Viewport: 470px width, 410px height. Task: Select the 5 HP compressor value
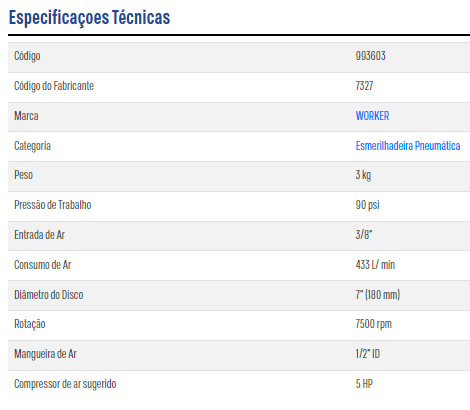click(364, 384)
